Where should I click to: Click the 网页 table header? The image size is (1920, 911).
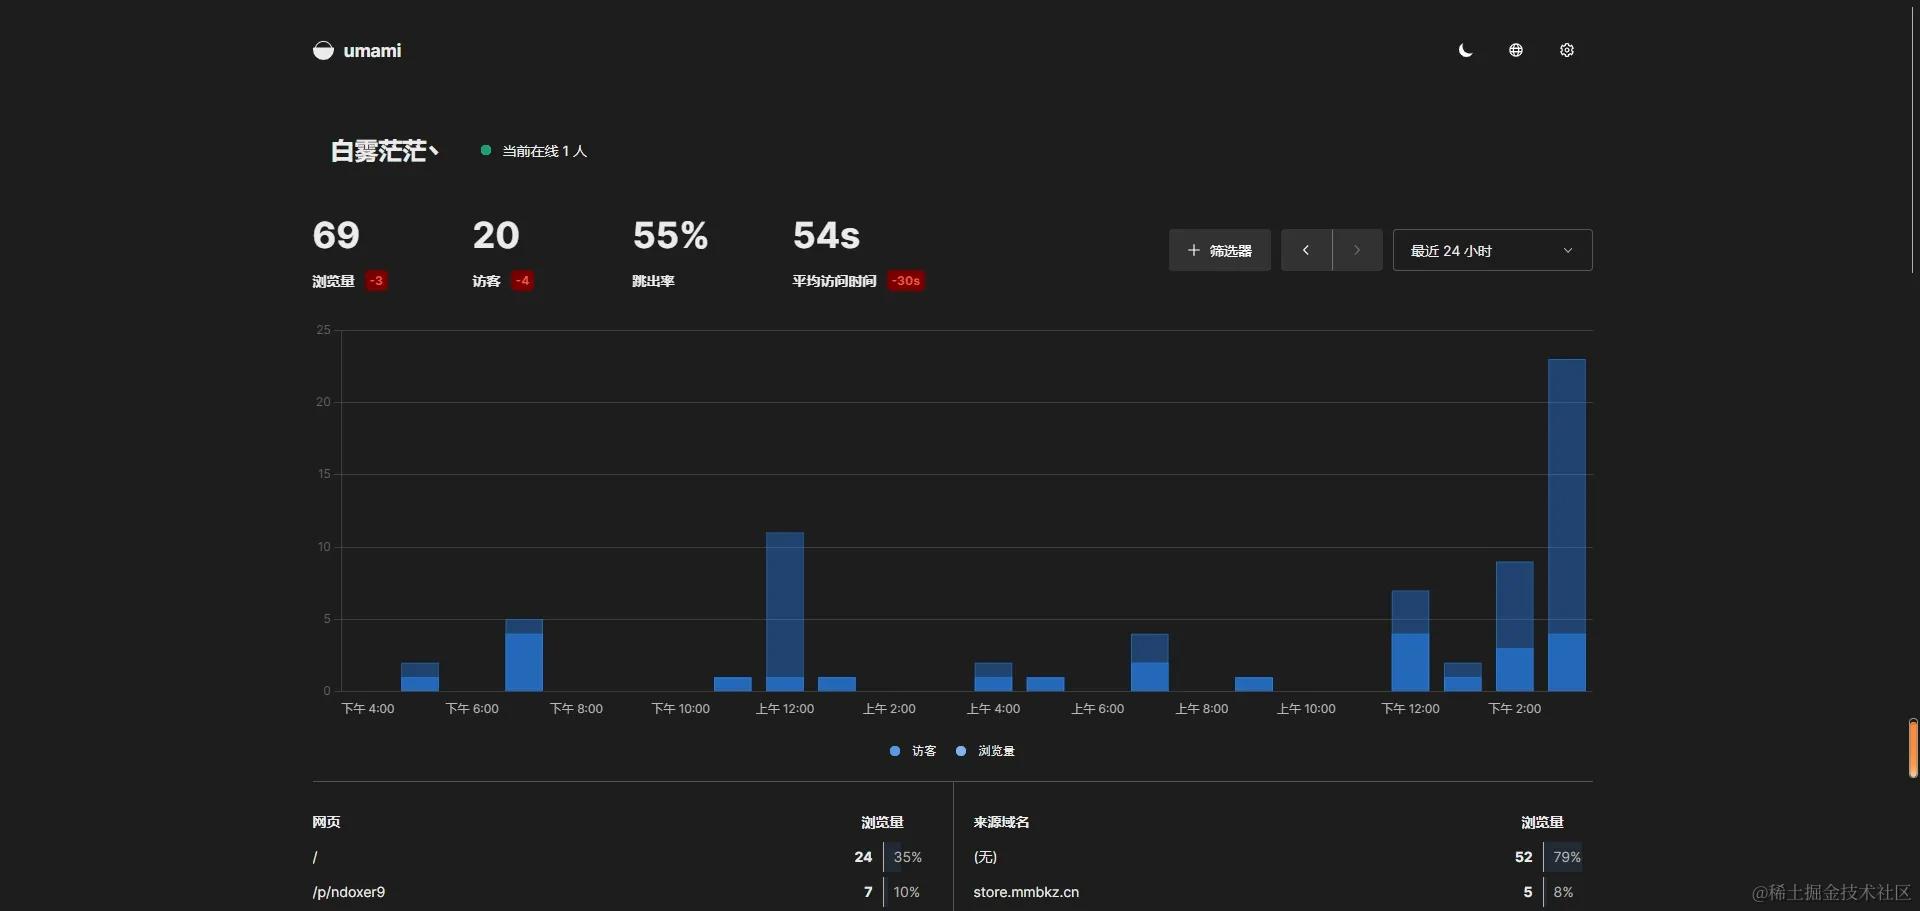tap(326, 822)
